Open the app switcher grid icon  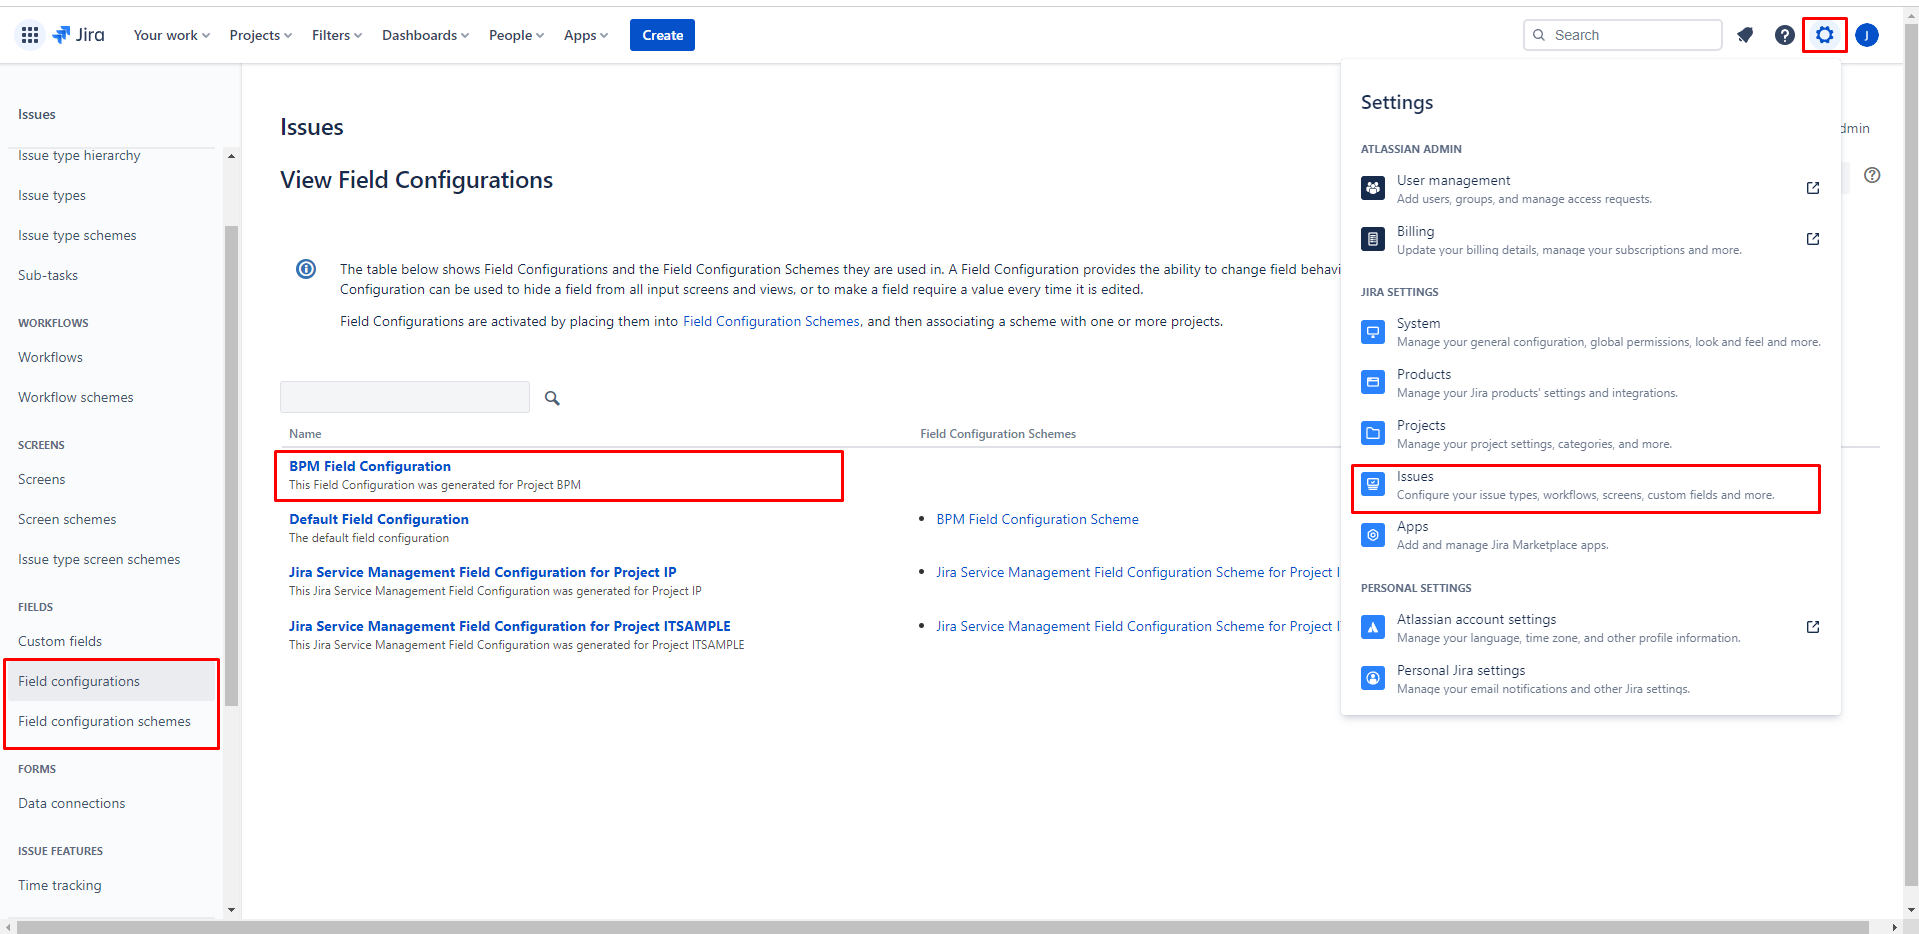(x=30, y=35)
